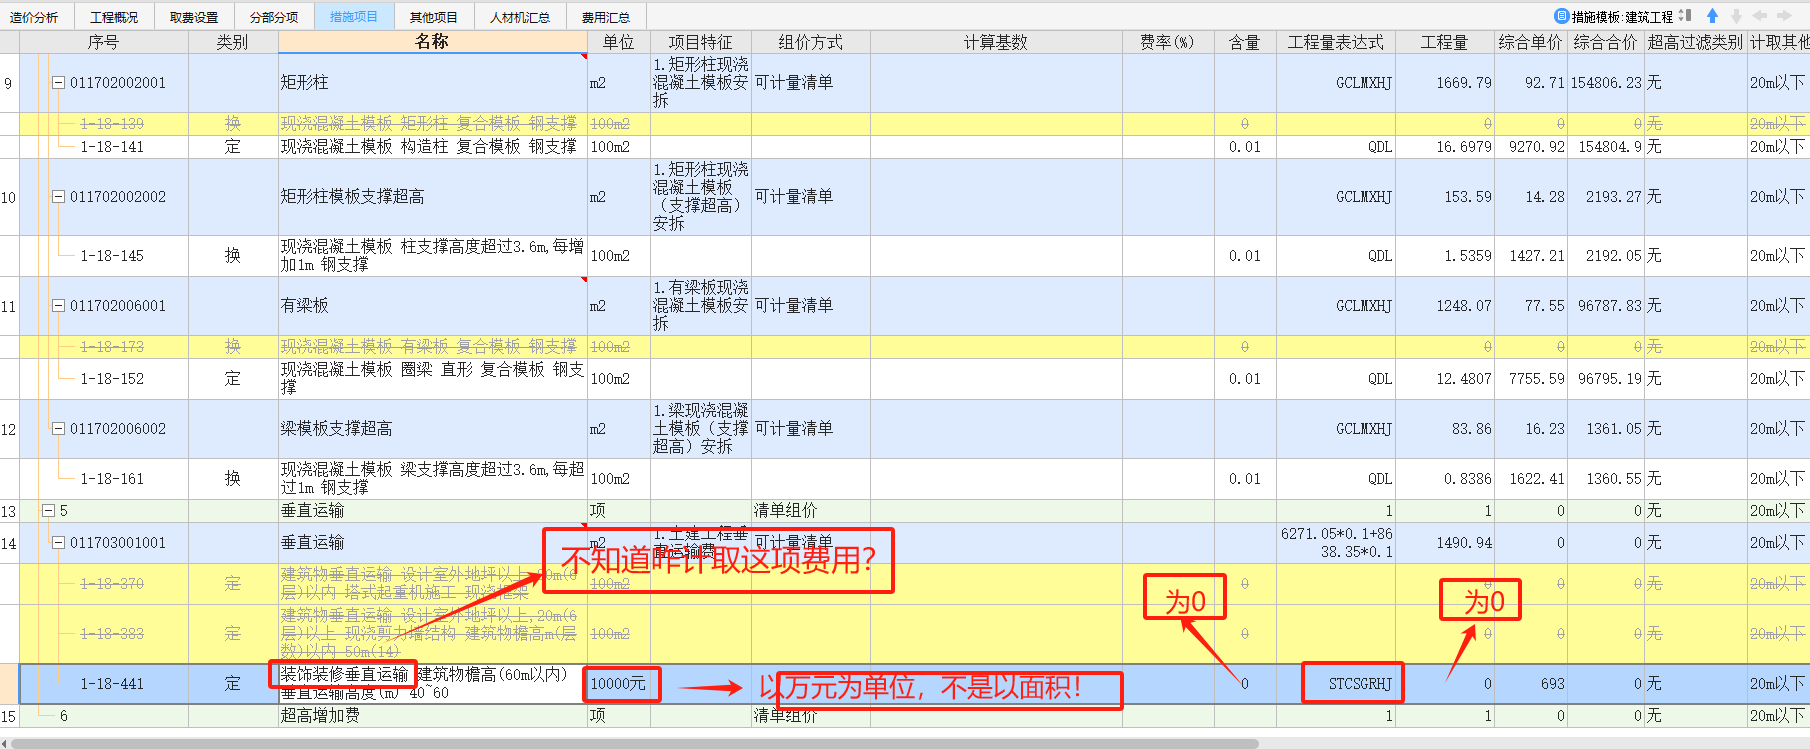
Task: Click quantity value 1490.94
Action: tap(1464, 543)
